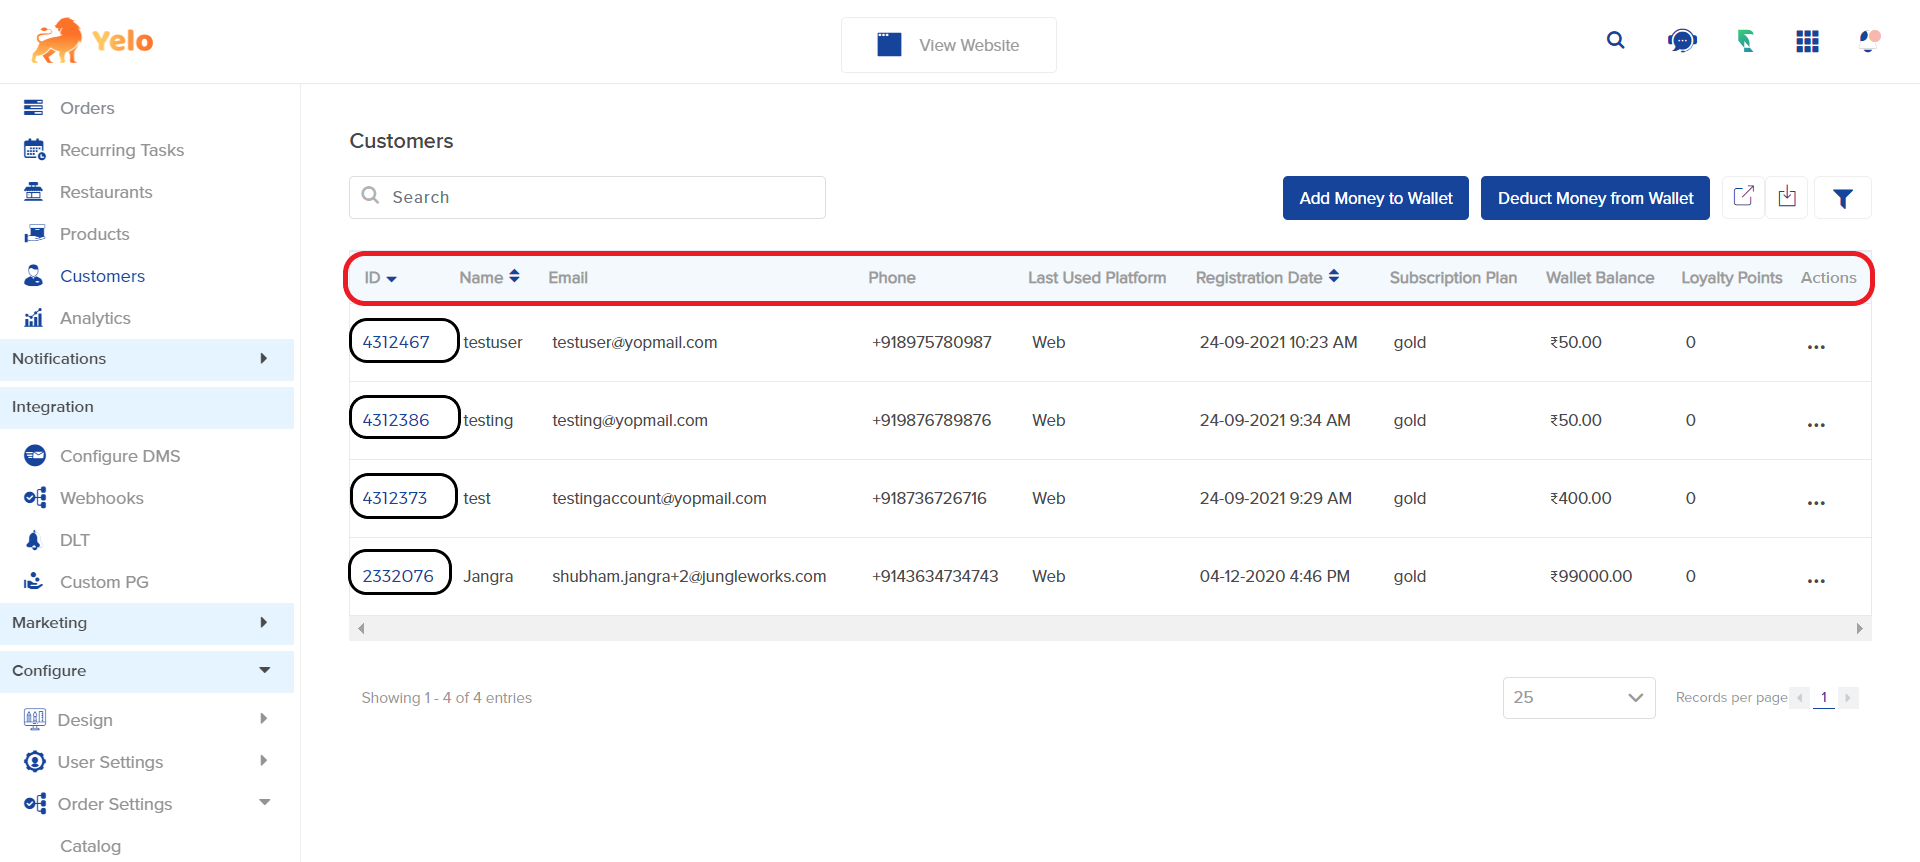Click the import download icon

(1787, 197)
